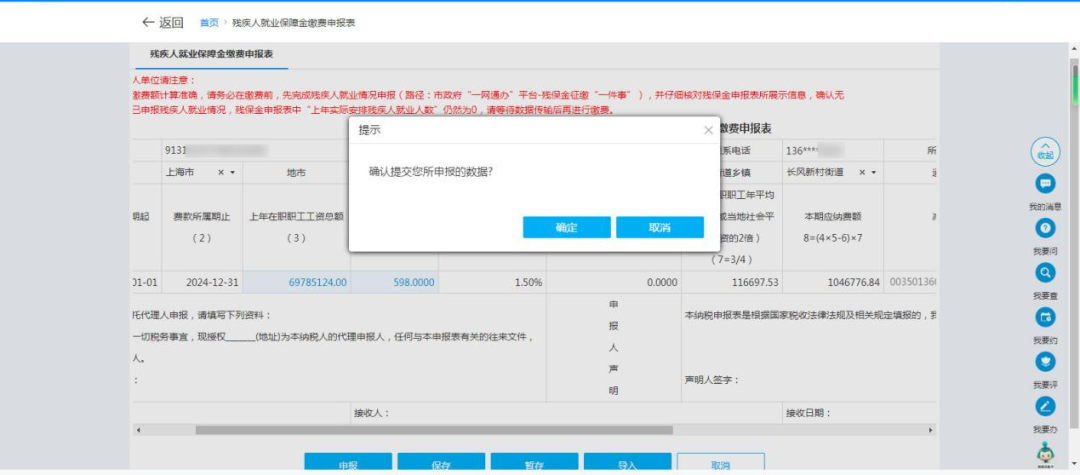The height and width of the screenshot is (475, 1080).
Task: Click the horizontal scrollbar left arrow
Action: tap(138, 430)
